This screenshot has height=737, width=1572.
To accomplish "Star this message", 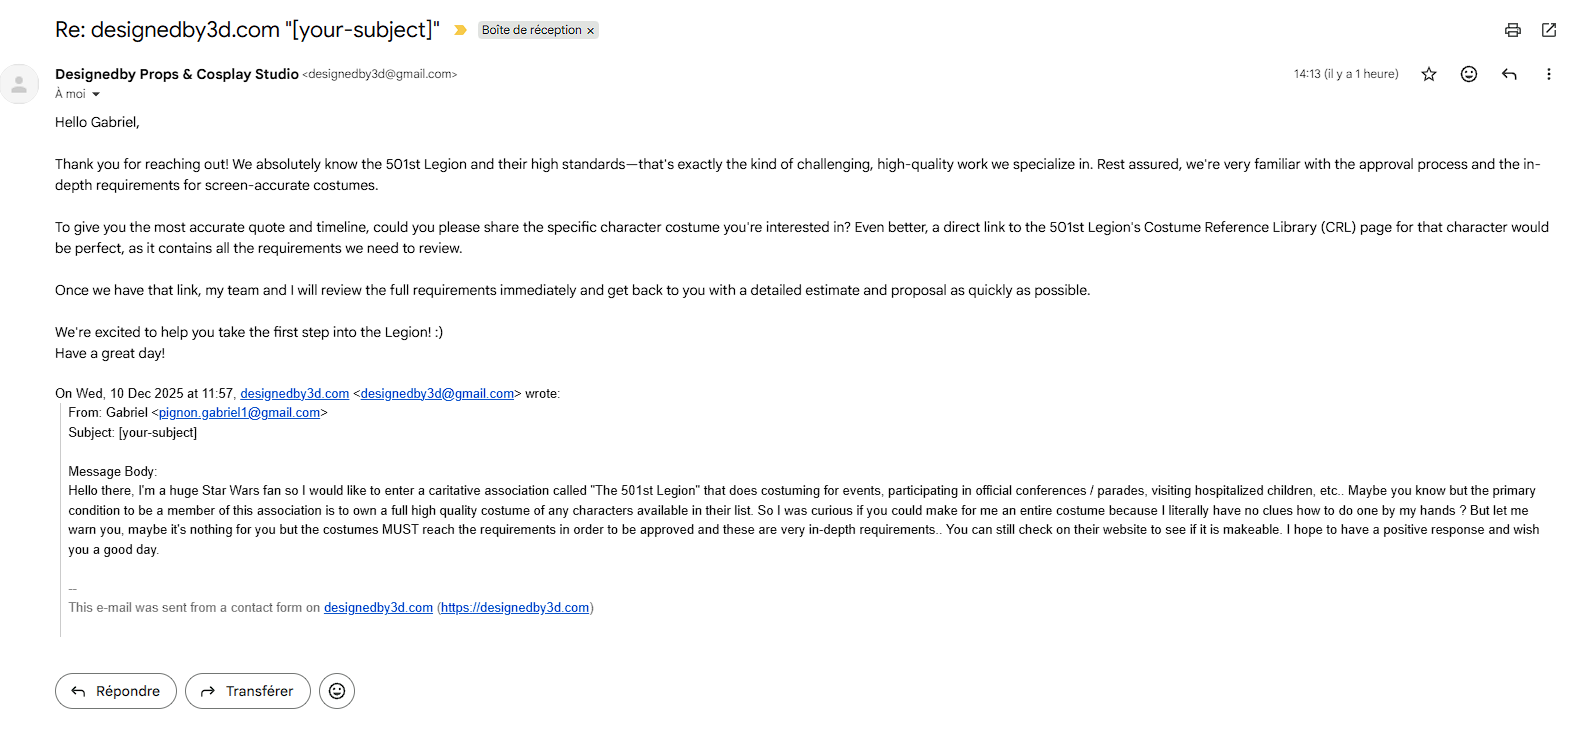I will click(x=1429, y=74).
